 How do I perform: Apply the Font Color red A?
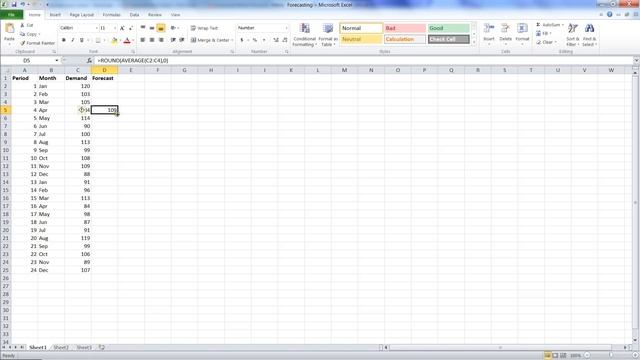pos(127,40)
